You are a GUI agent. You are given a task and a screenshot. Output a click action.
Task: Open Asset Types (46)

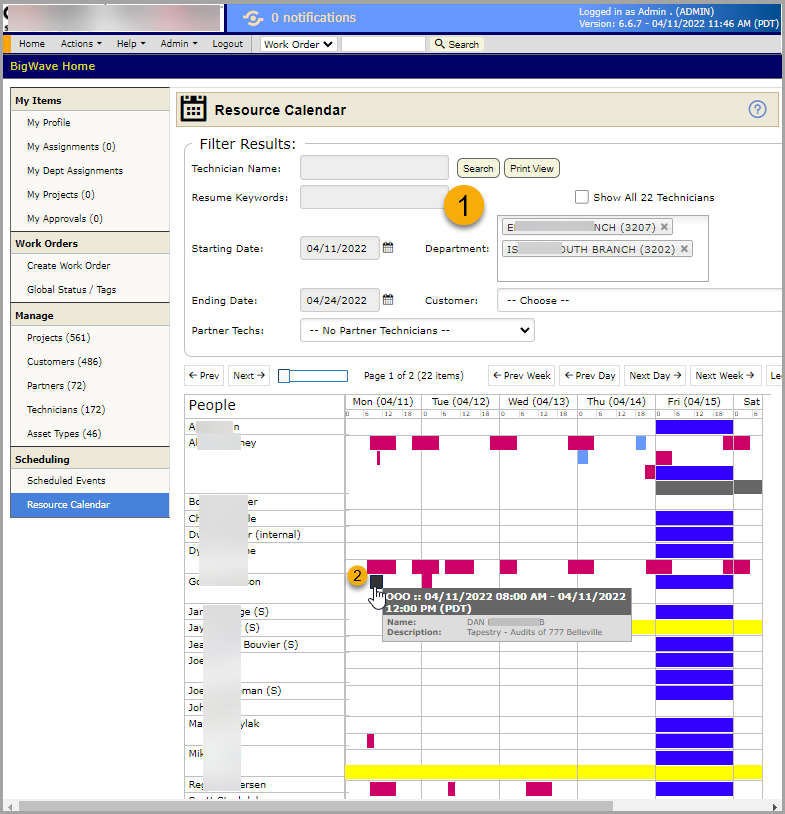click(x=64, y=433)
